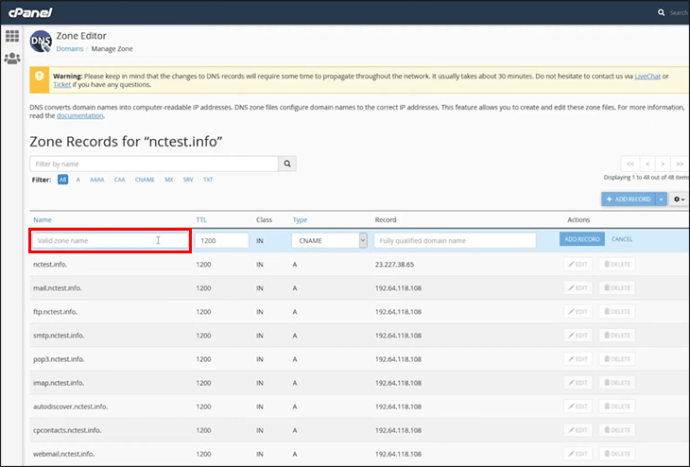Image resolution: width=690 pixels, height=467 pixels.
Task: Edit the autodiscover.nctest.info. record
Action: click(578, 406)
